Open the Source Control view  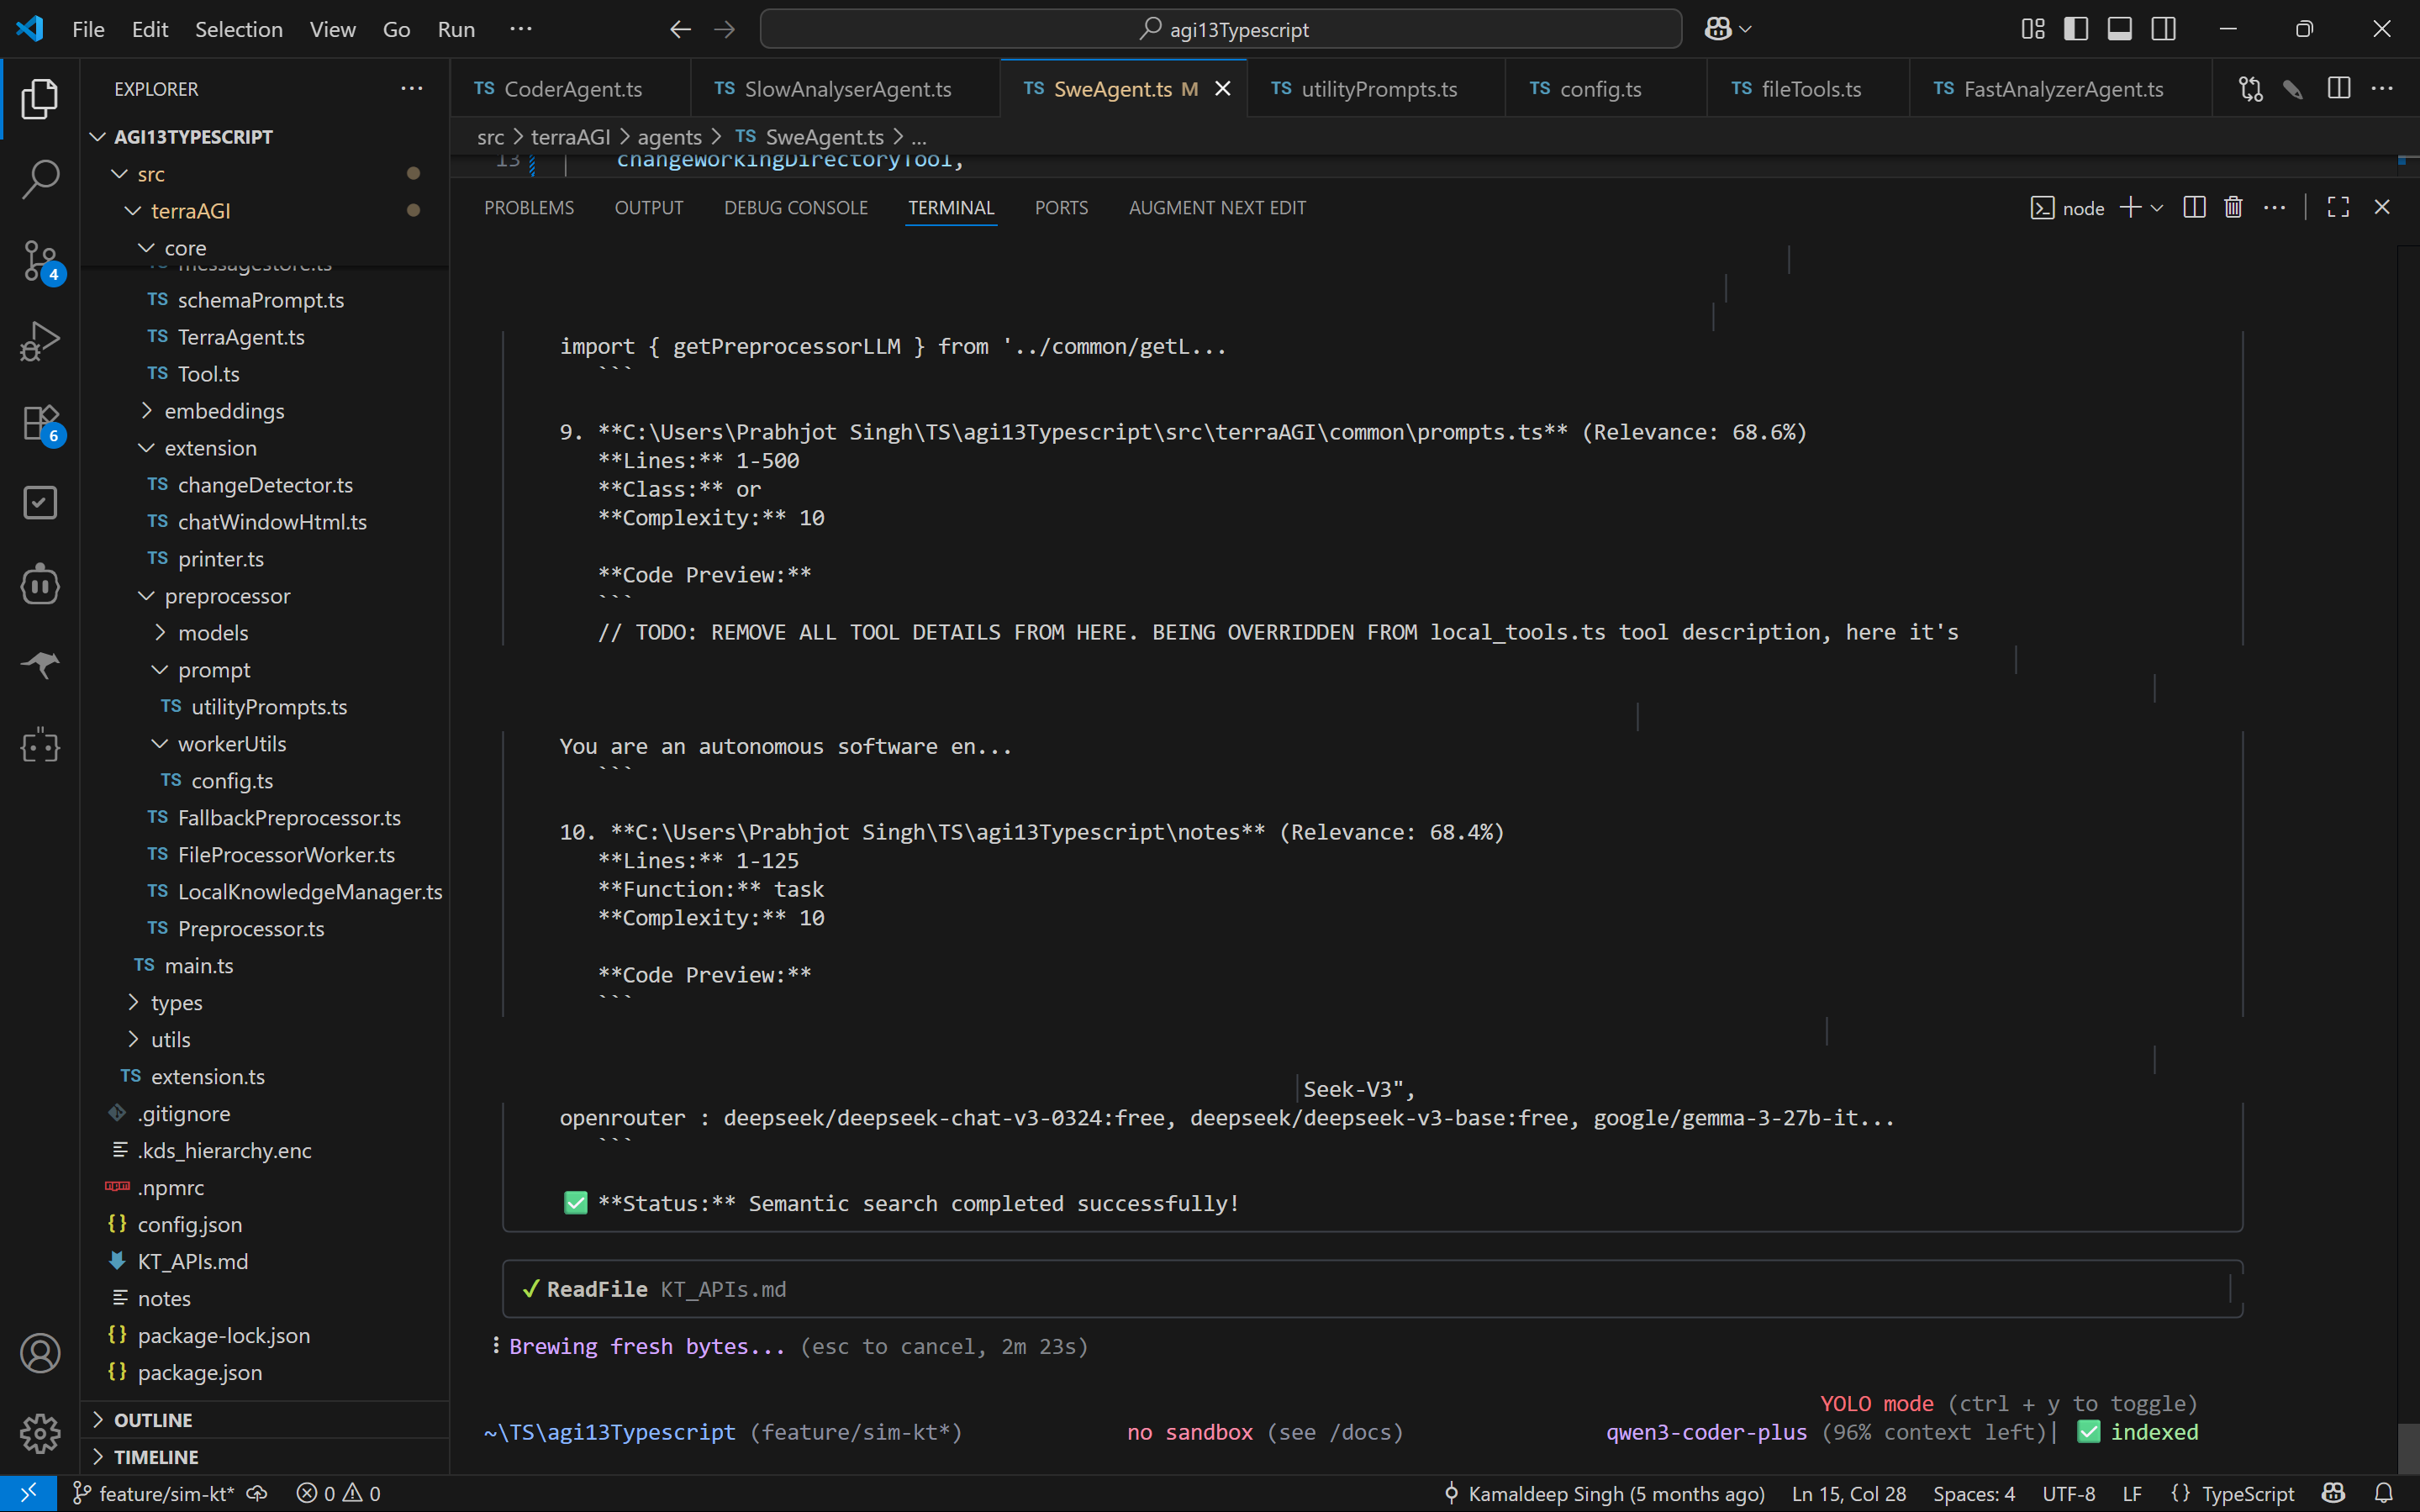point(40,260)
